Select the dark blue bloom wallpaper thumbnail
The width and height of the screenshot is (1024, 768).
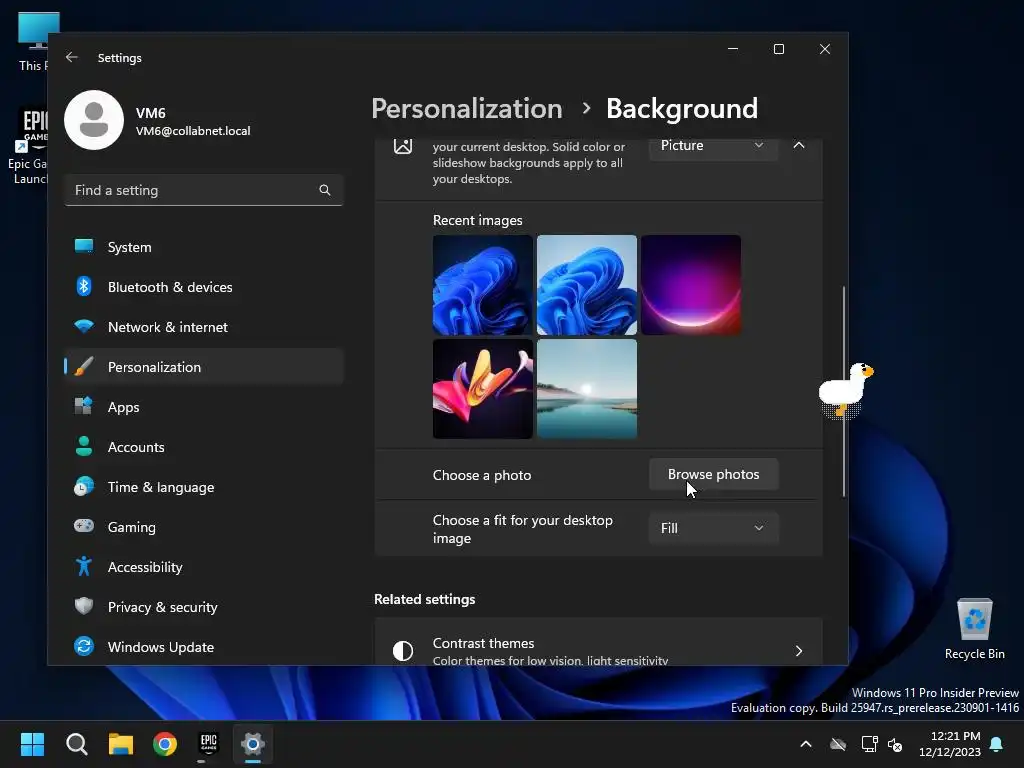click(x=483, y=285)
